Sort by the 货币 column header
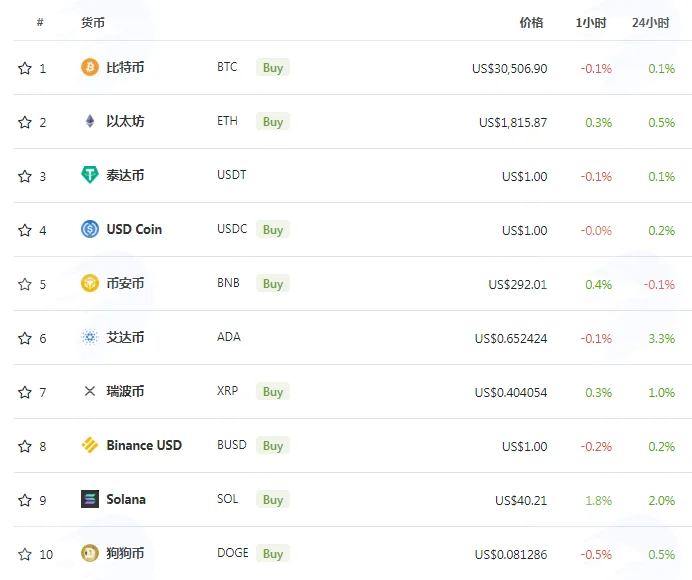692x580 pixels. coord(93,23)
